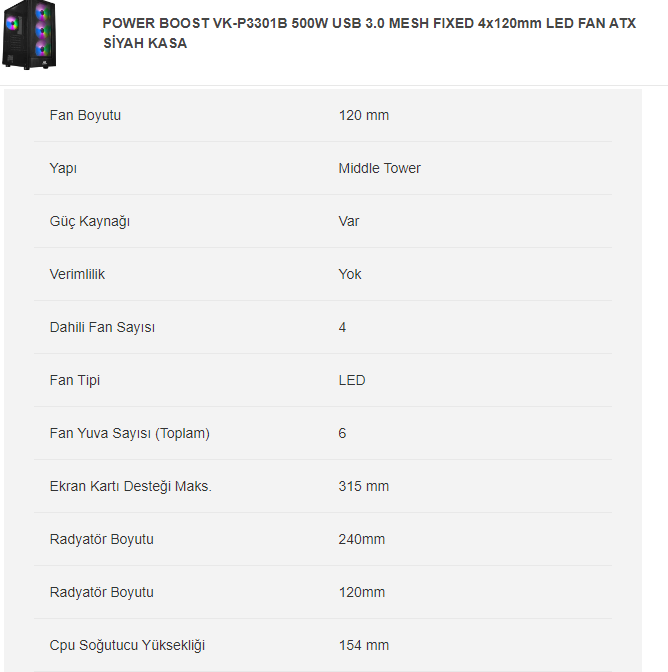Select the Verimlilik spec label

(x=77, y=274)
